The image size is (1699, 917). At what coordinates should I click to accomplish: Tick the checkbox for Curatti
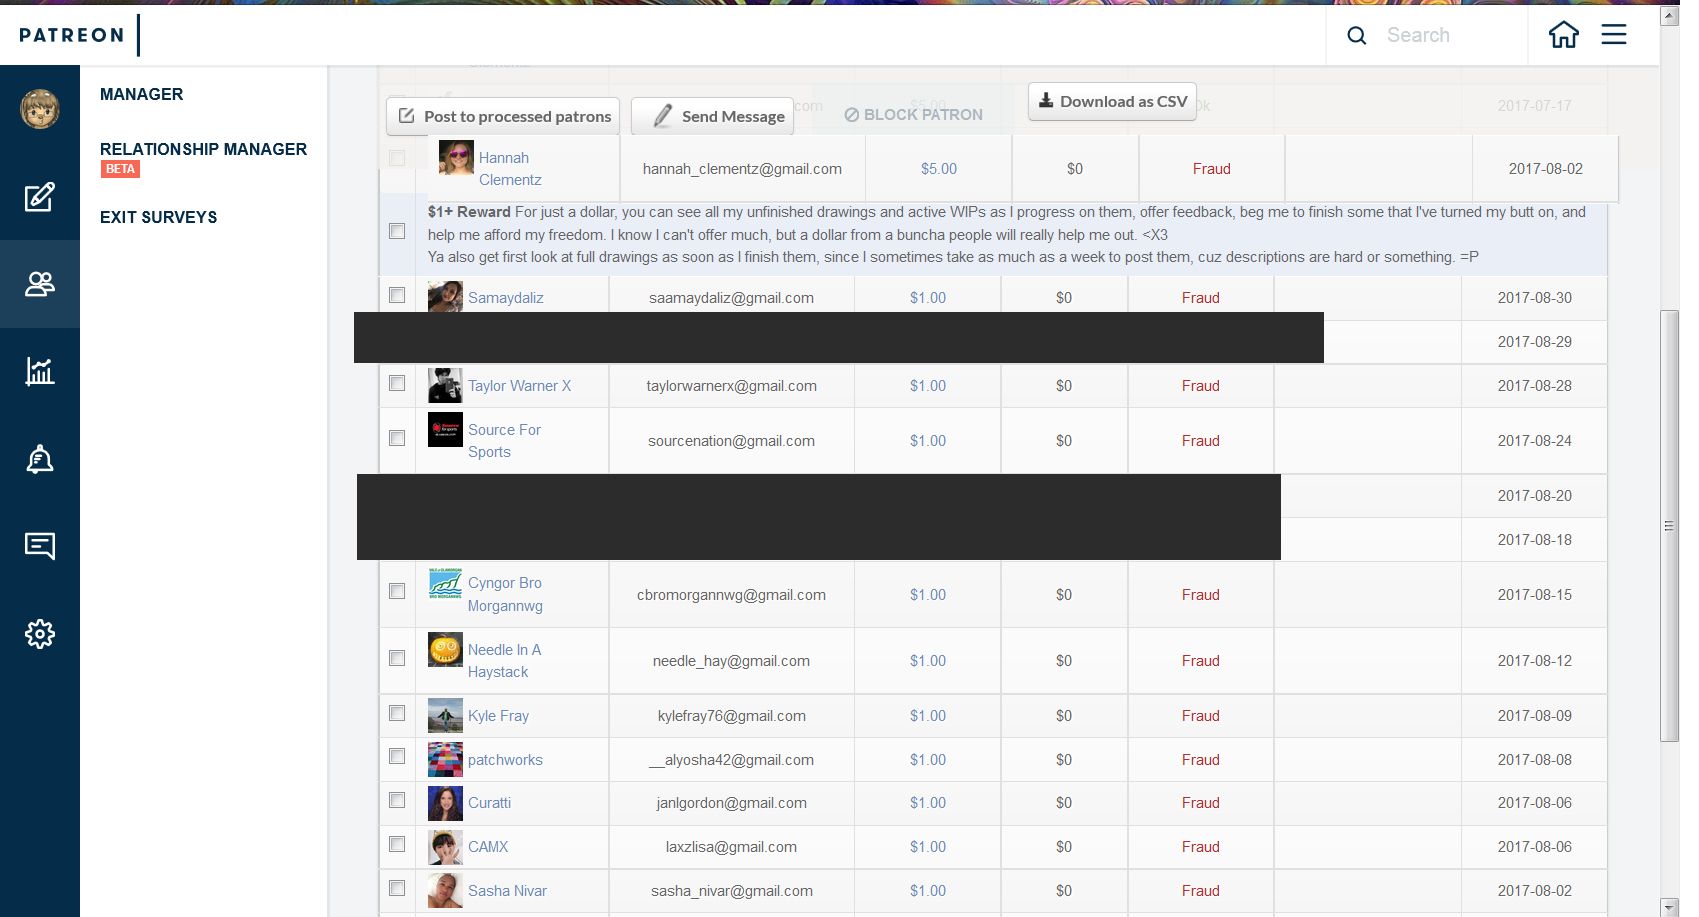(x=397, y=800)
